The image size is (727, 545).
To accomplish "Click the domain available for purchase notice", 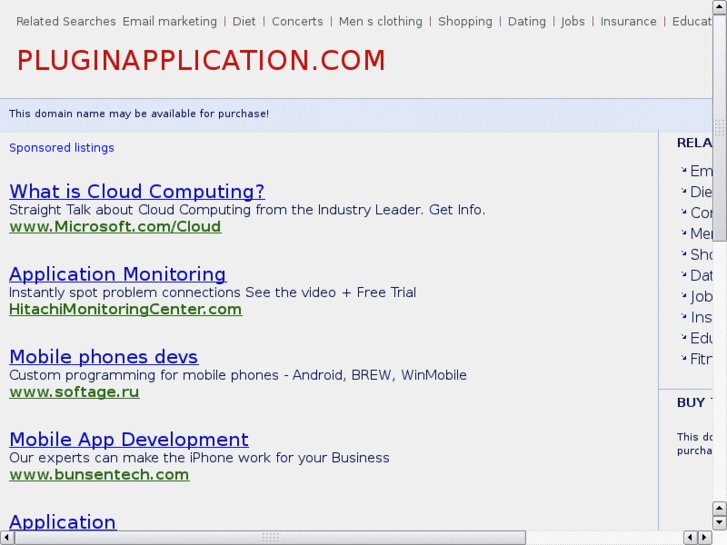I will click(139, 114).
